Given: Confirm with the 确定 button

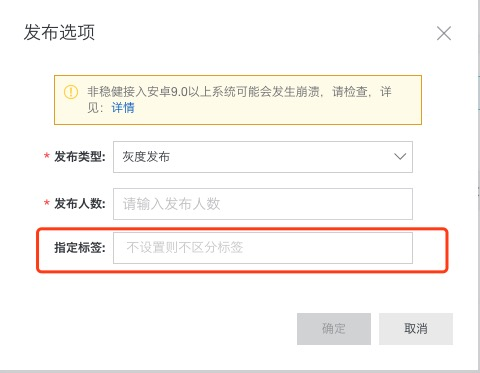Looking at the screenshot, I should coord(334,329).
